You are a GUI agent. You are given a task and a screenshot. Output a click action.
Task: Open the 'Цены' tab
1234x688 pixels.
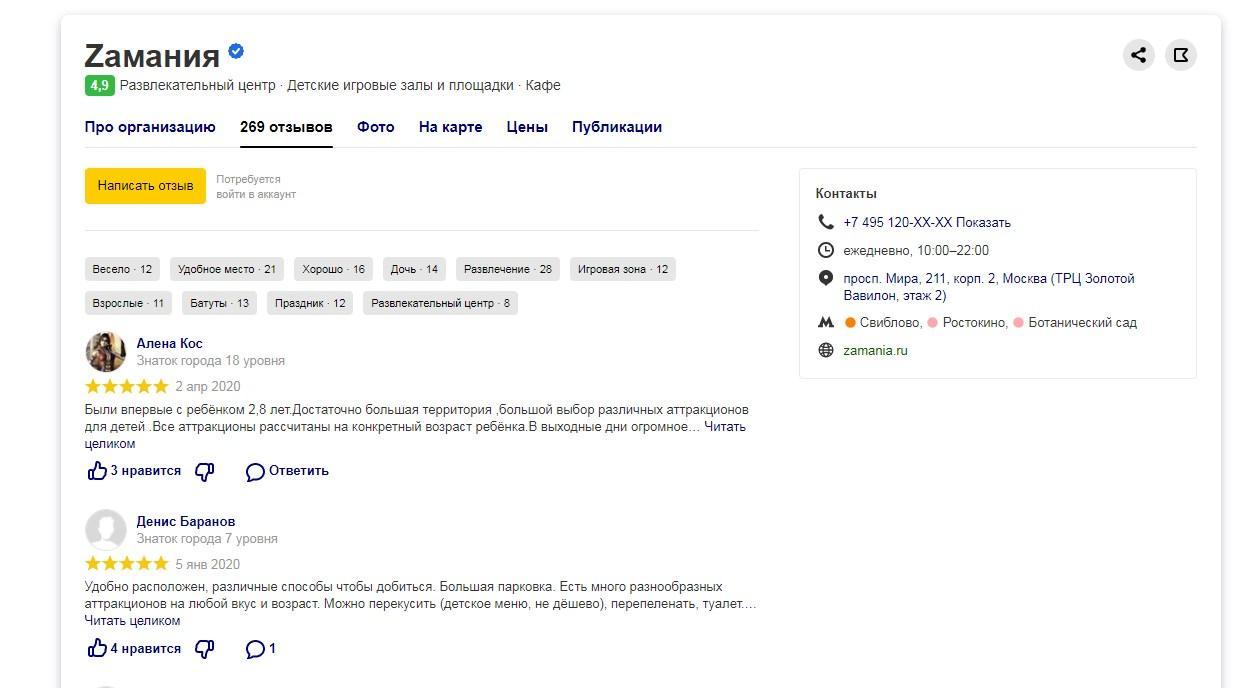coord(526,127)
